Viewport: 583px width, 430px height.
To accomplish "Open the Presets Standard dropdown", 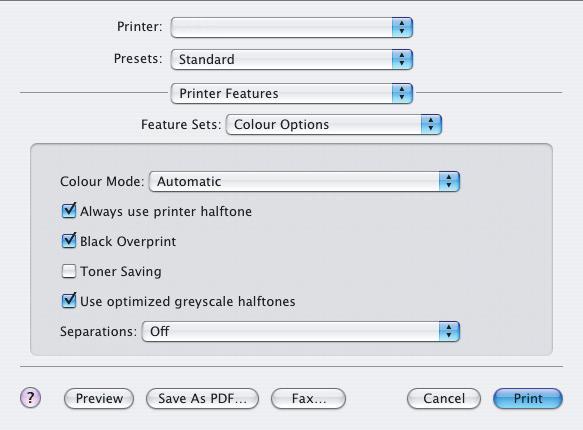I will pos(292,59).
